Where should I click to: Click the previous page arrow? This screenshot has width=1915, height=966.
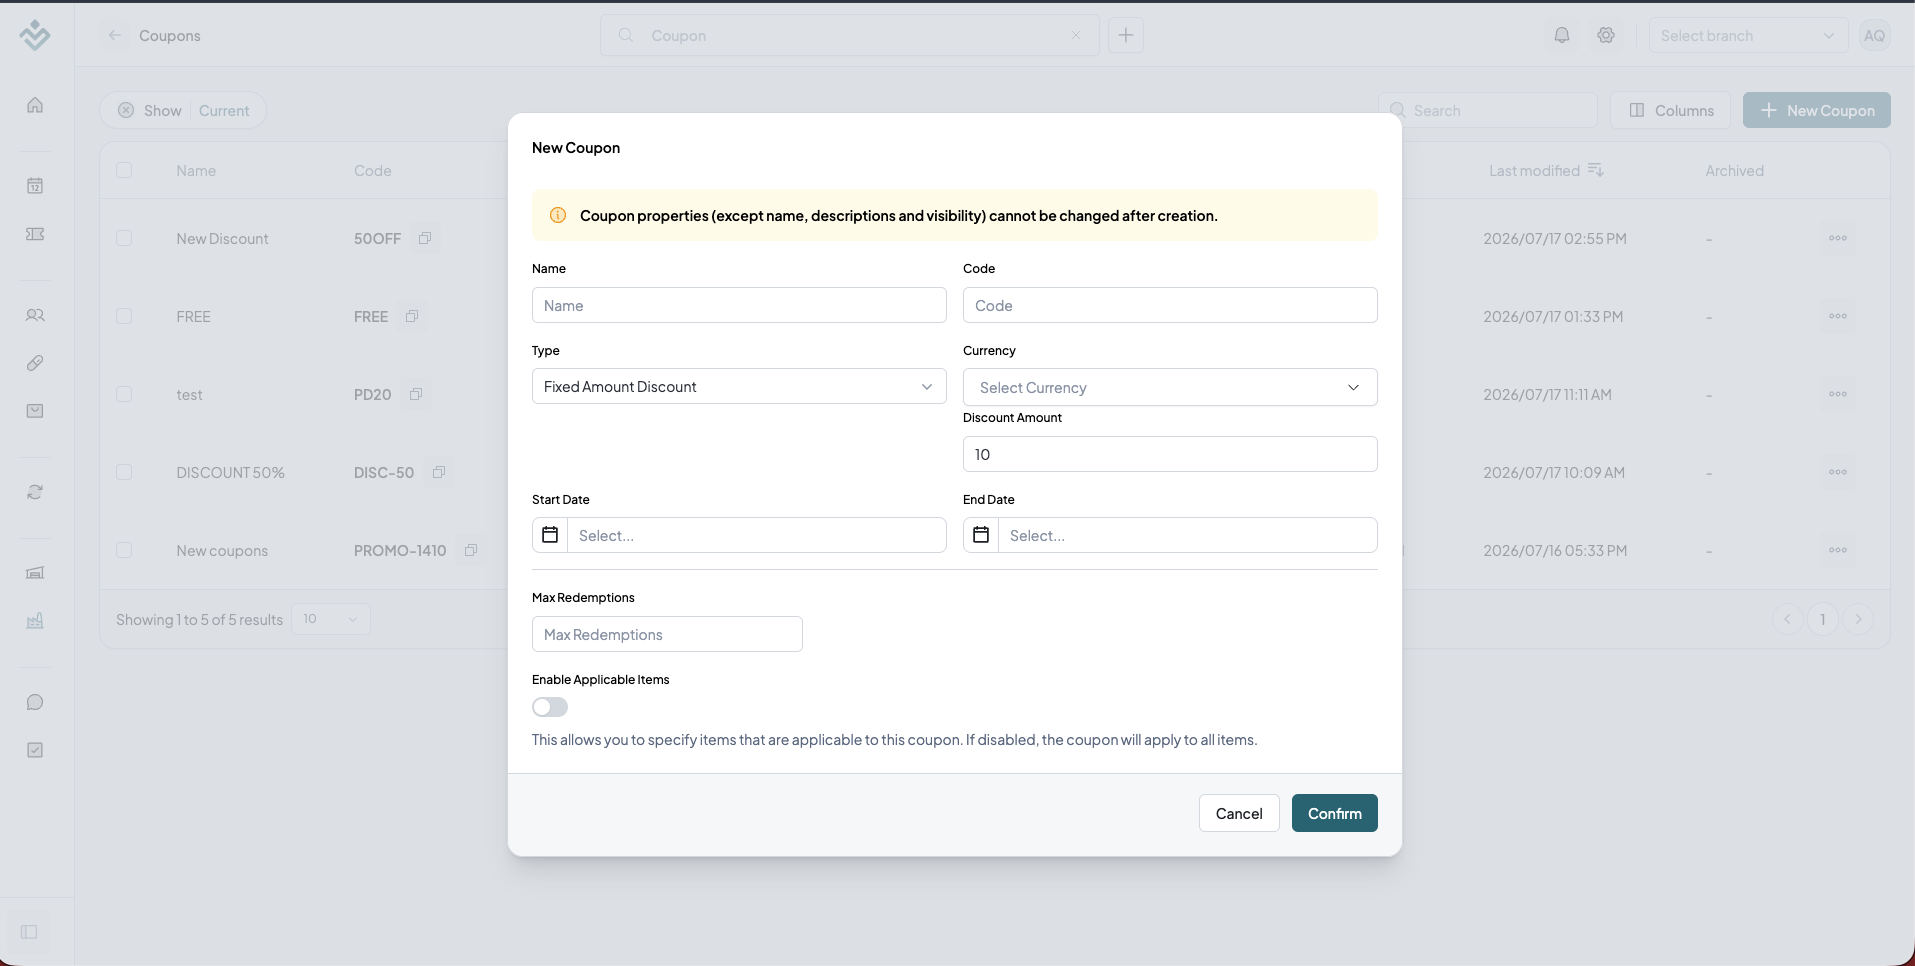pyautogui.click(x=1787, y=619)
